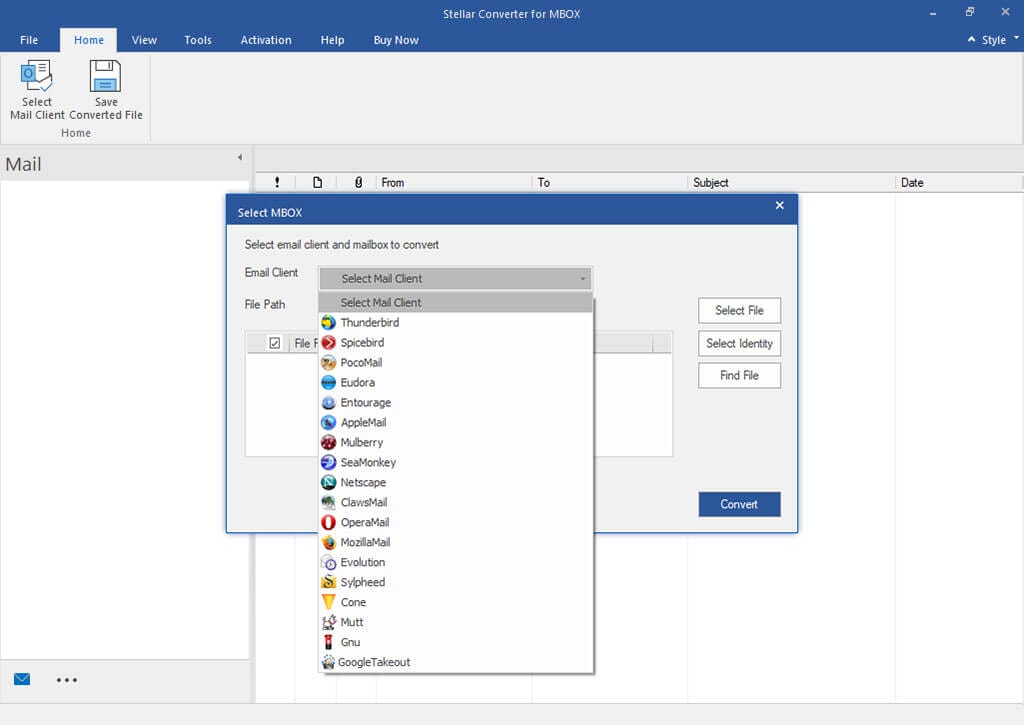1024x725 pixels.
Task: Switch to the Tools tab
Action: pyautogui.click(x=197, y=40)
